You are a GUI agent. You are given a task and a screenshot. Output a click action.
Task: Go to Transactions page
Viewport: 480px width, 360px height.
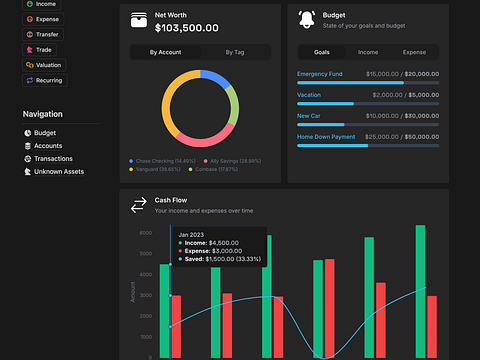coord(53,159)
